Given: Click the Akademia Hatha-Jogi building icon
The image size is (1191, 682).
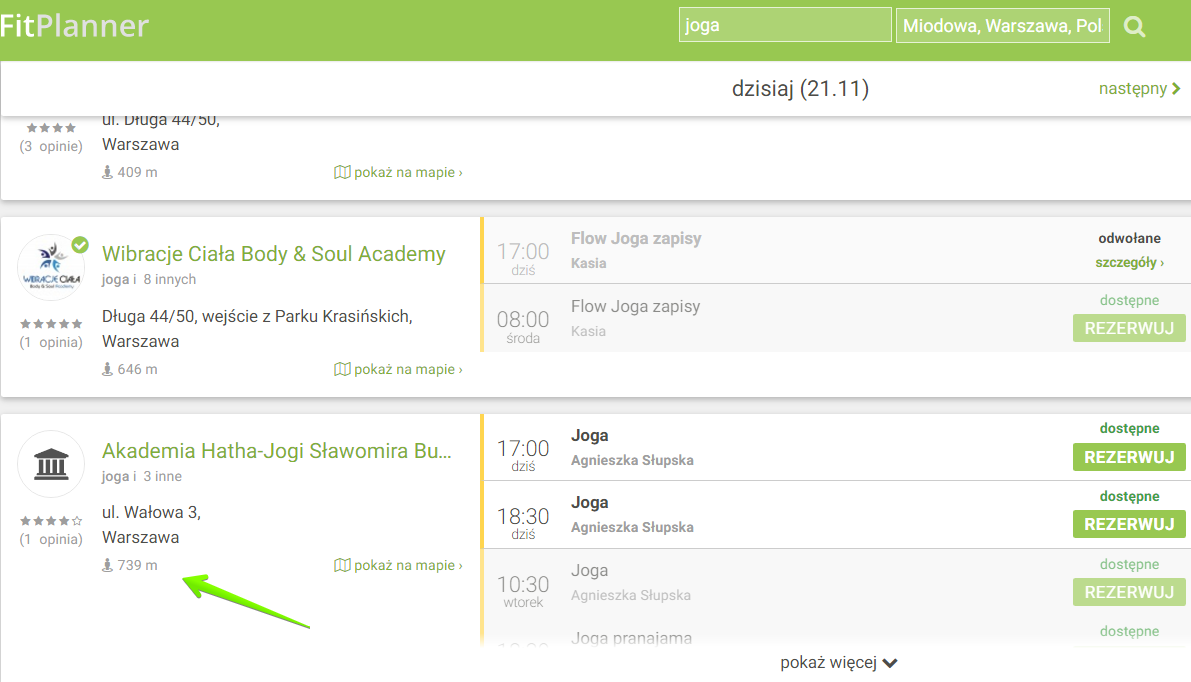Looking at the screenshot, I should [51, 464].
